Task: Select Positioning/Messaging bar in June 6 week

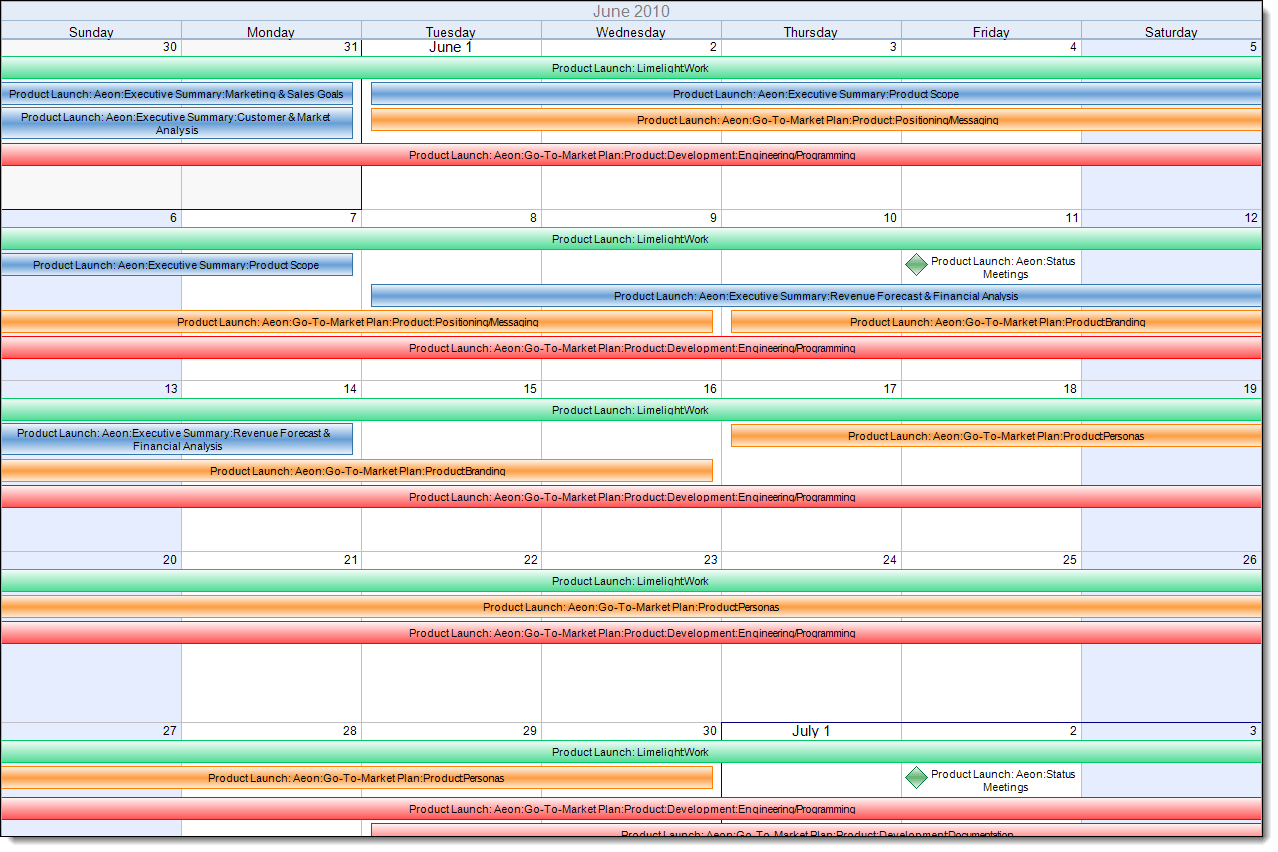Action: (x=357, y=322)
